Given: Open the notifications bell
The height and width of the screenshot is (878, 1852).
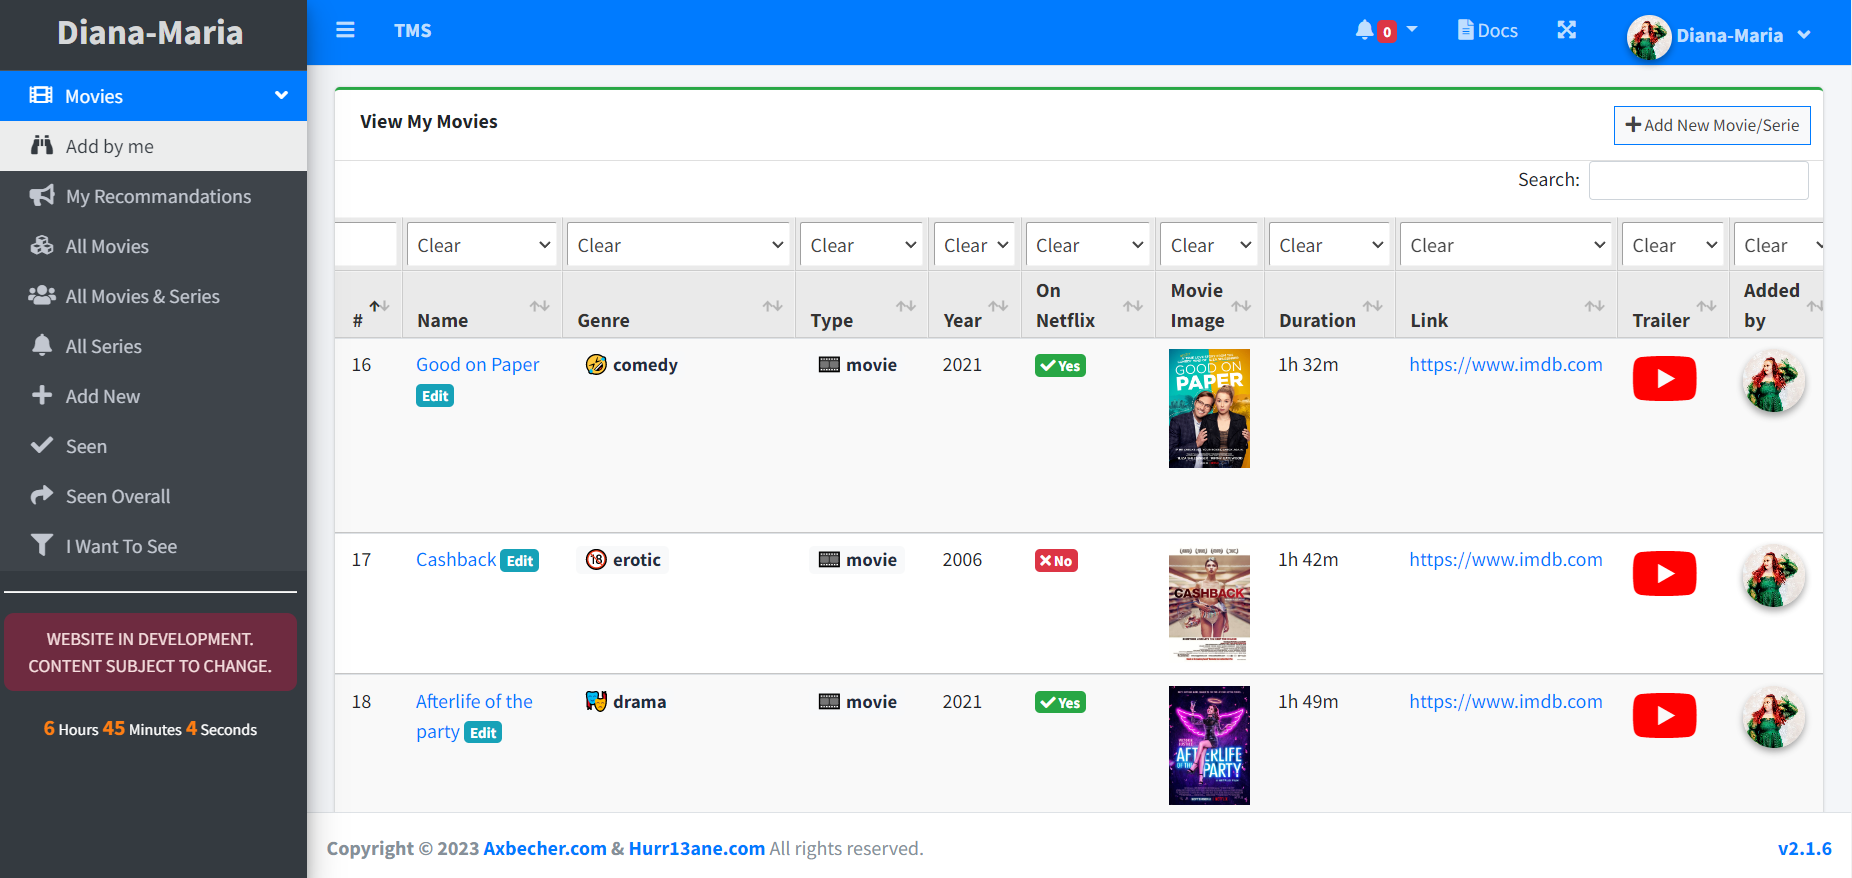Looking at the screenshot, I should click(1365, 30).
